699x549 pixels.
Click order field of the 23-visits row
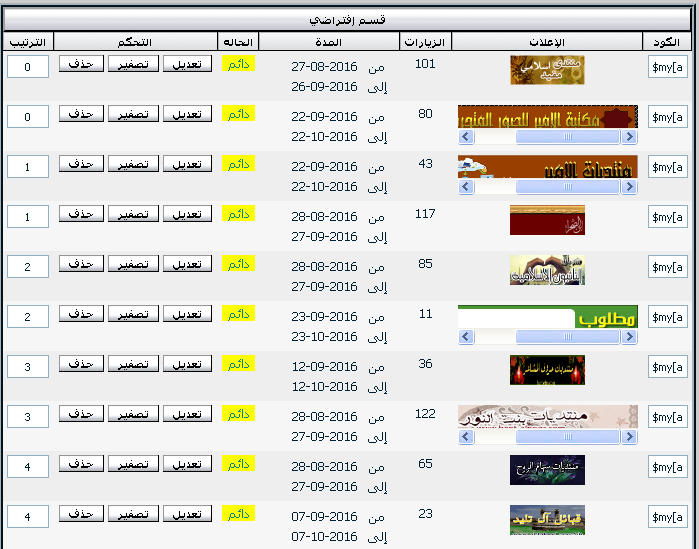point(28,516)
